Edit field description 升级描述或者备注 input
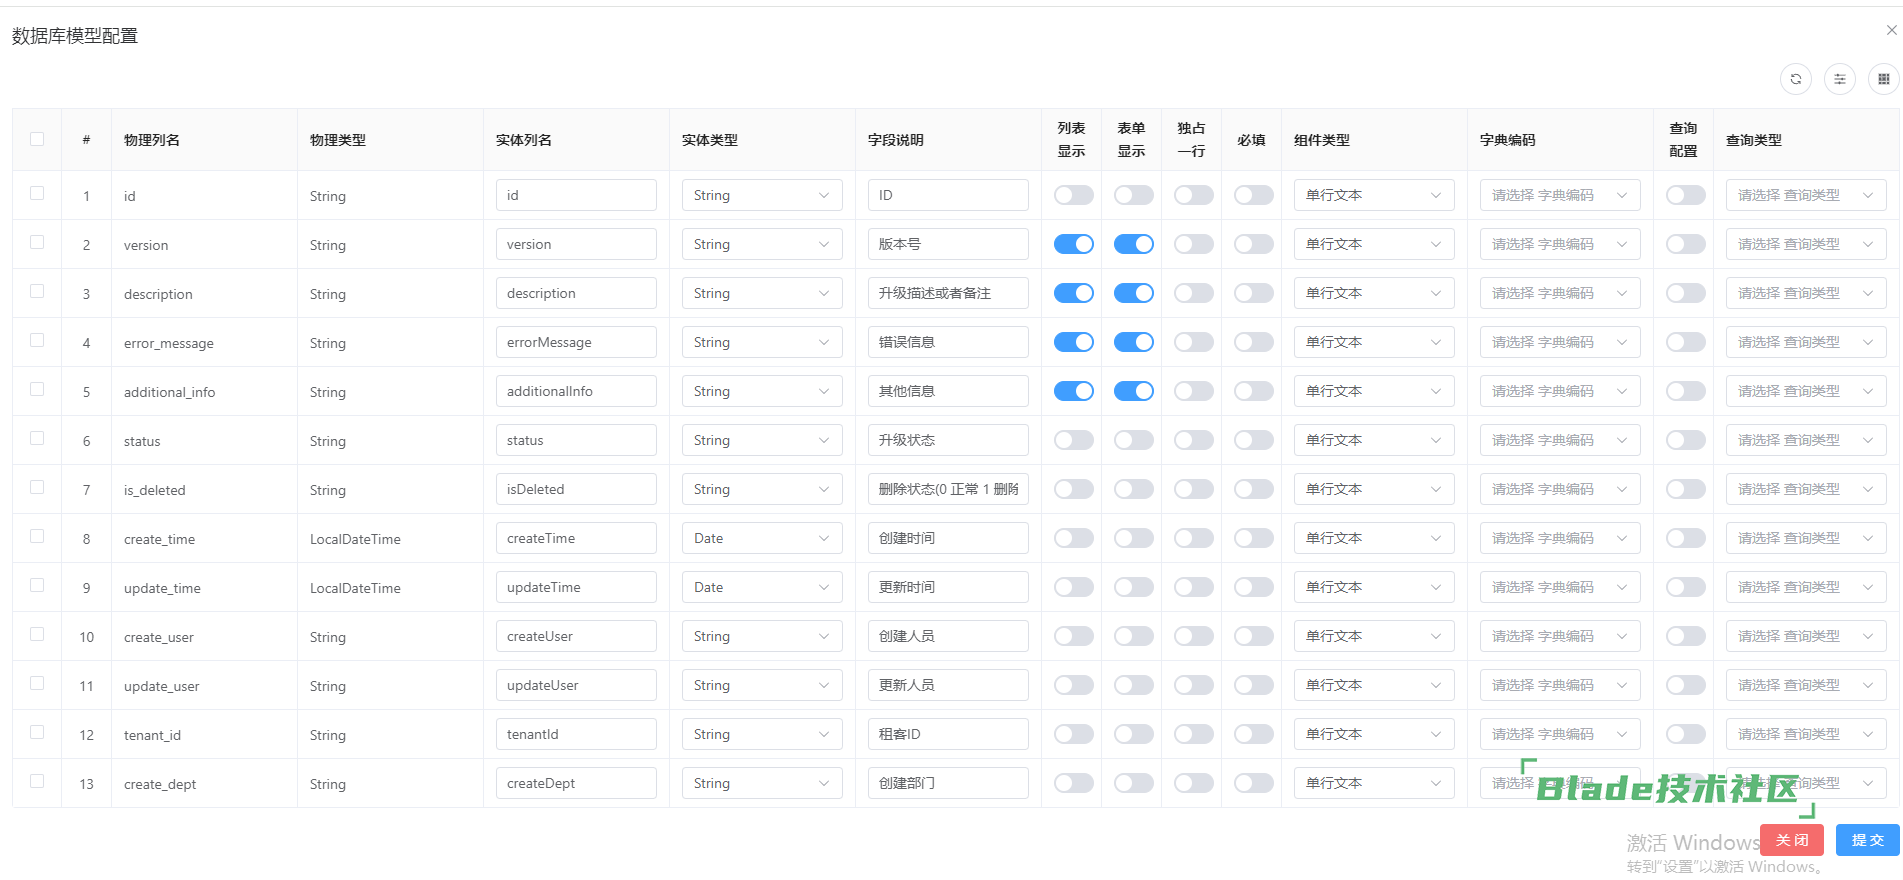The width and height of the screenshot is (1903, 880). click(948, 293)
